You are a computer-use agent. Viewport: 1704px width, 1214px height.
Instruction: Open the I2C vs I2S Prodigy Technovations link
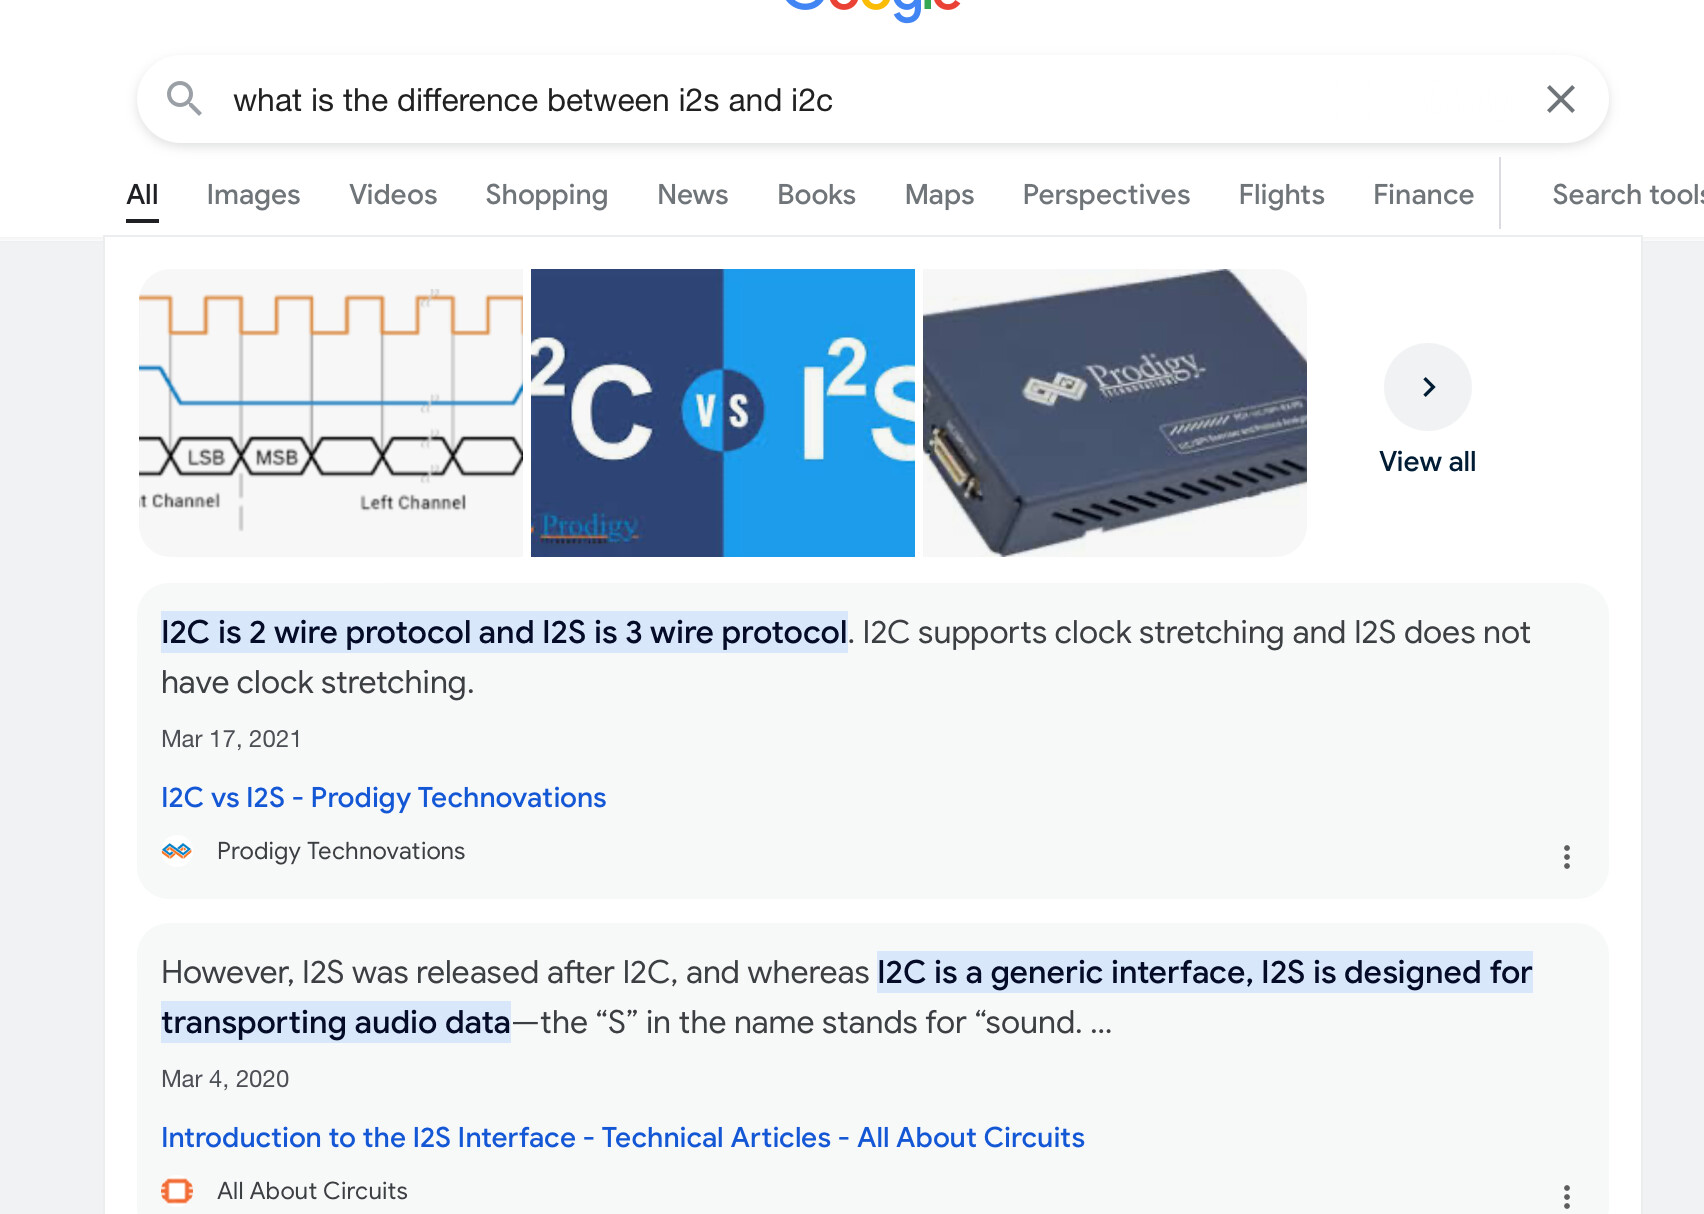click(383, 798)
